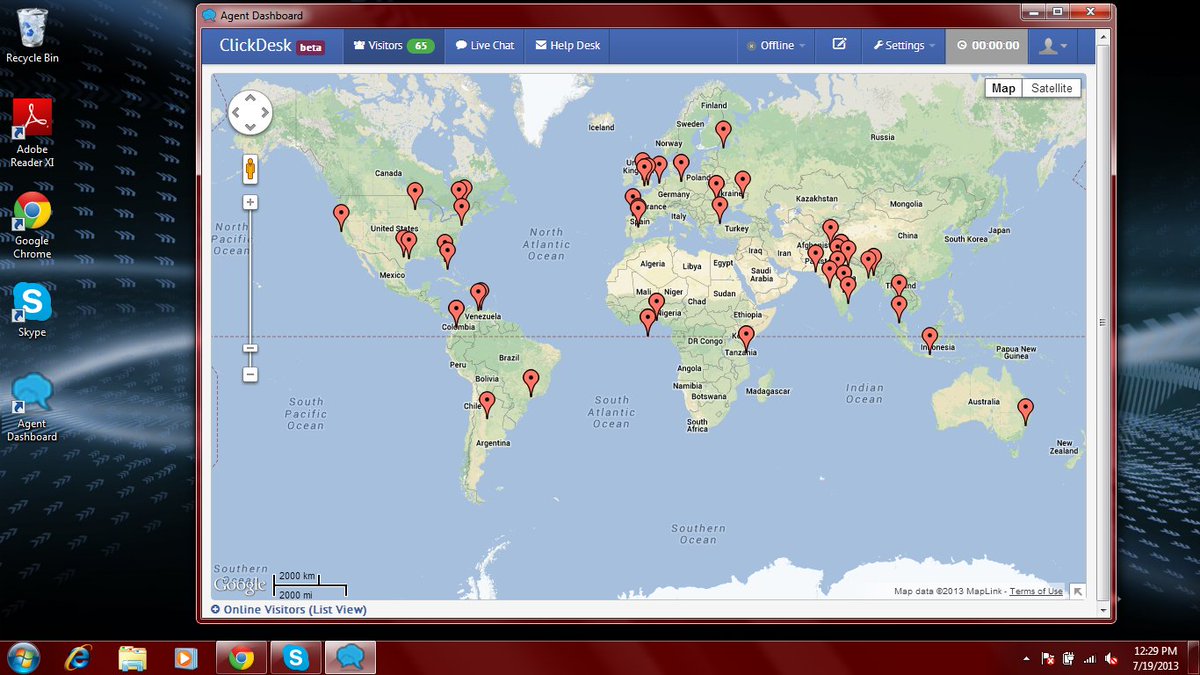Expand Online Visitors (List View)

coord(289,609)
